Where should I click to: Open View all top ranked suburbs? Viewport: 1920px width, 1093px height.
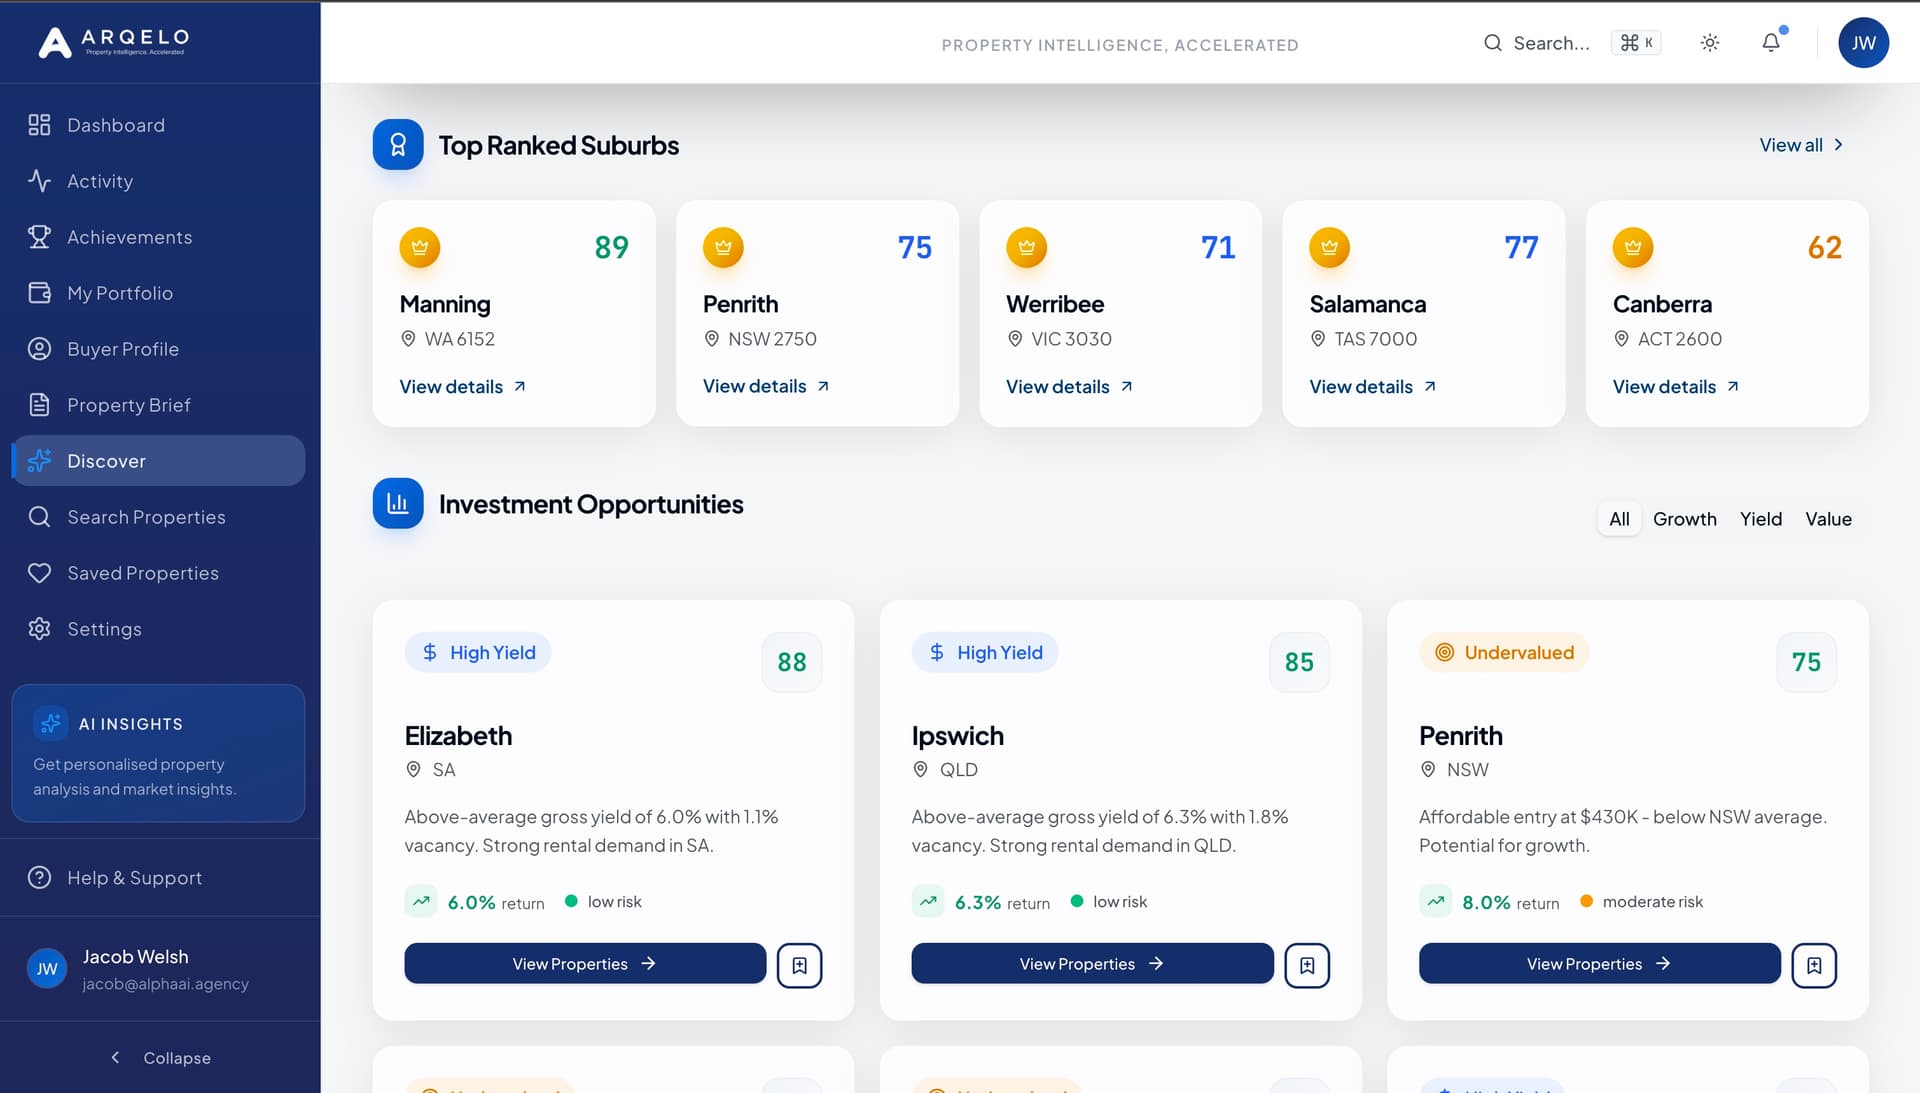(1799, 145)
